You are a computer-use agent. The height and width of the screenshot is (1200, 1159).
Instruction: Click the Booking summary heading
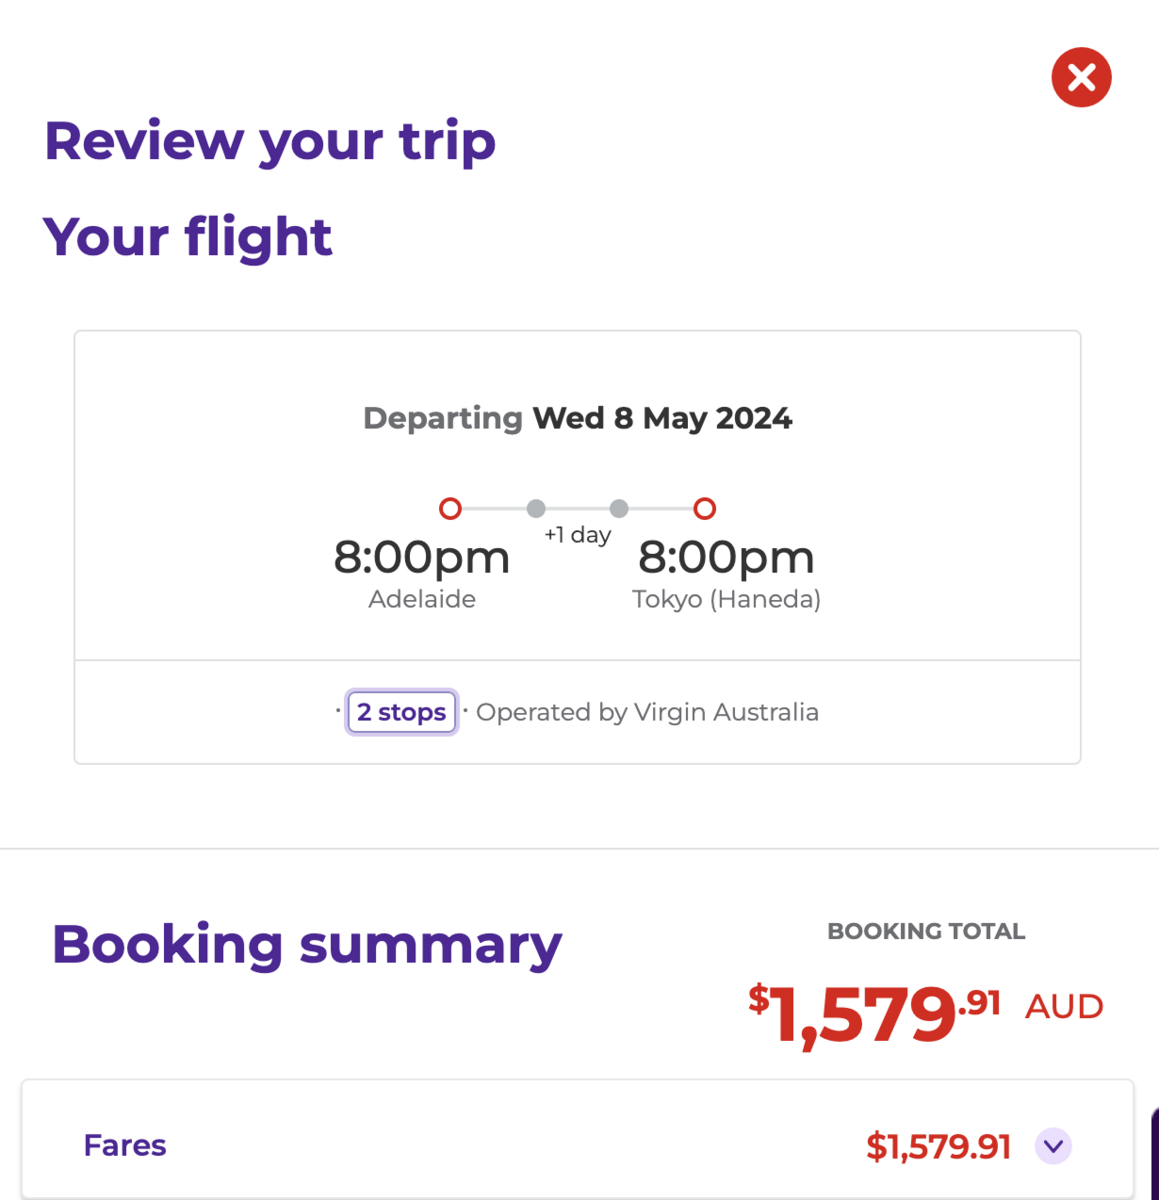point(307,945)
